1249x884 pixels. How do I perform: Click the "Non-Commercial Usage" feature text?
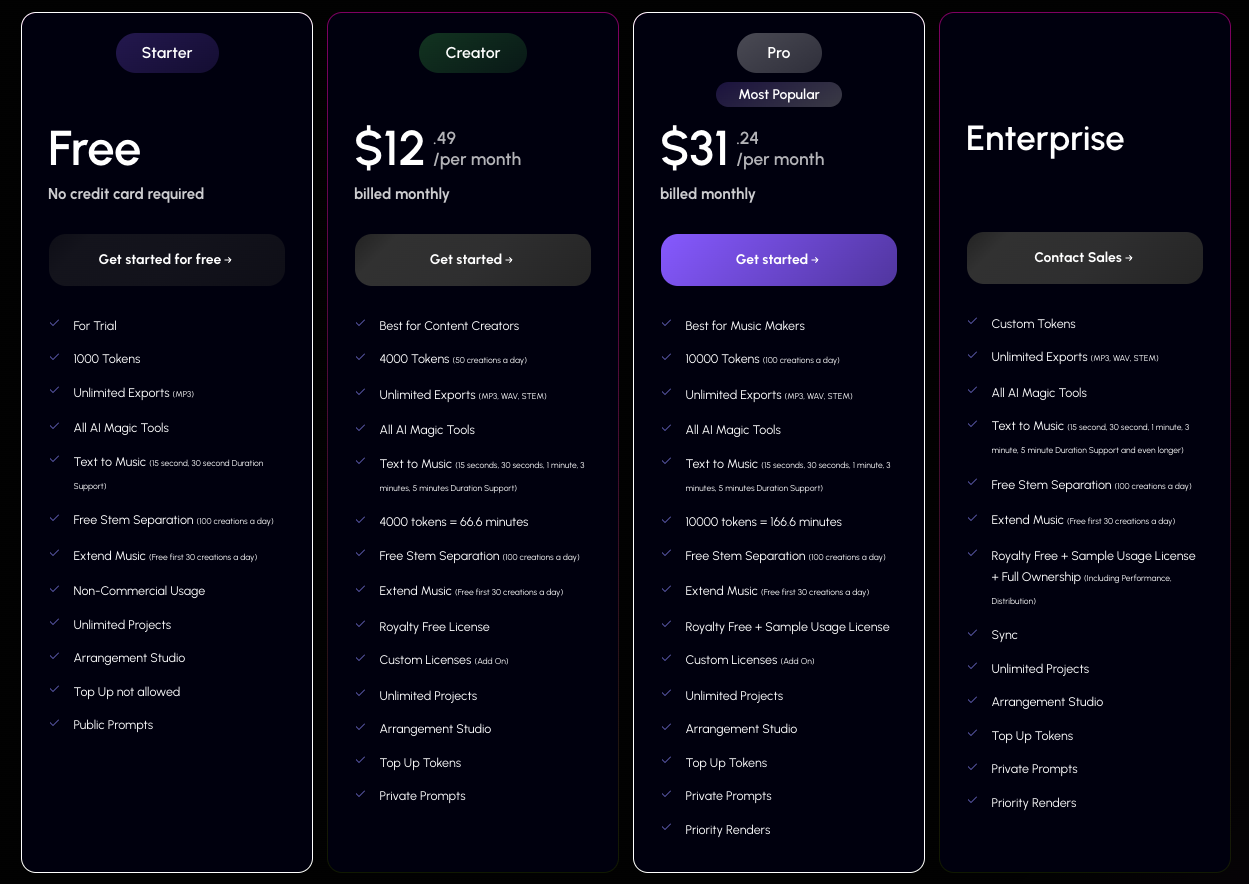click(139, 591)
